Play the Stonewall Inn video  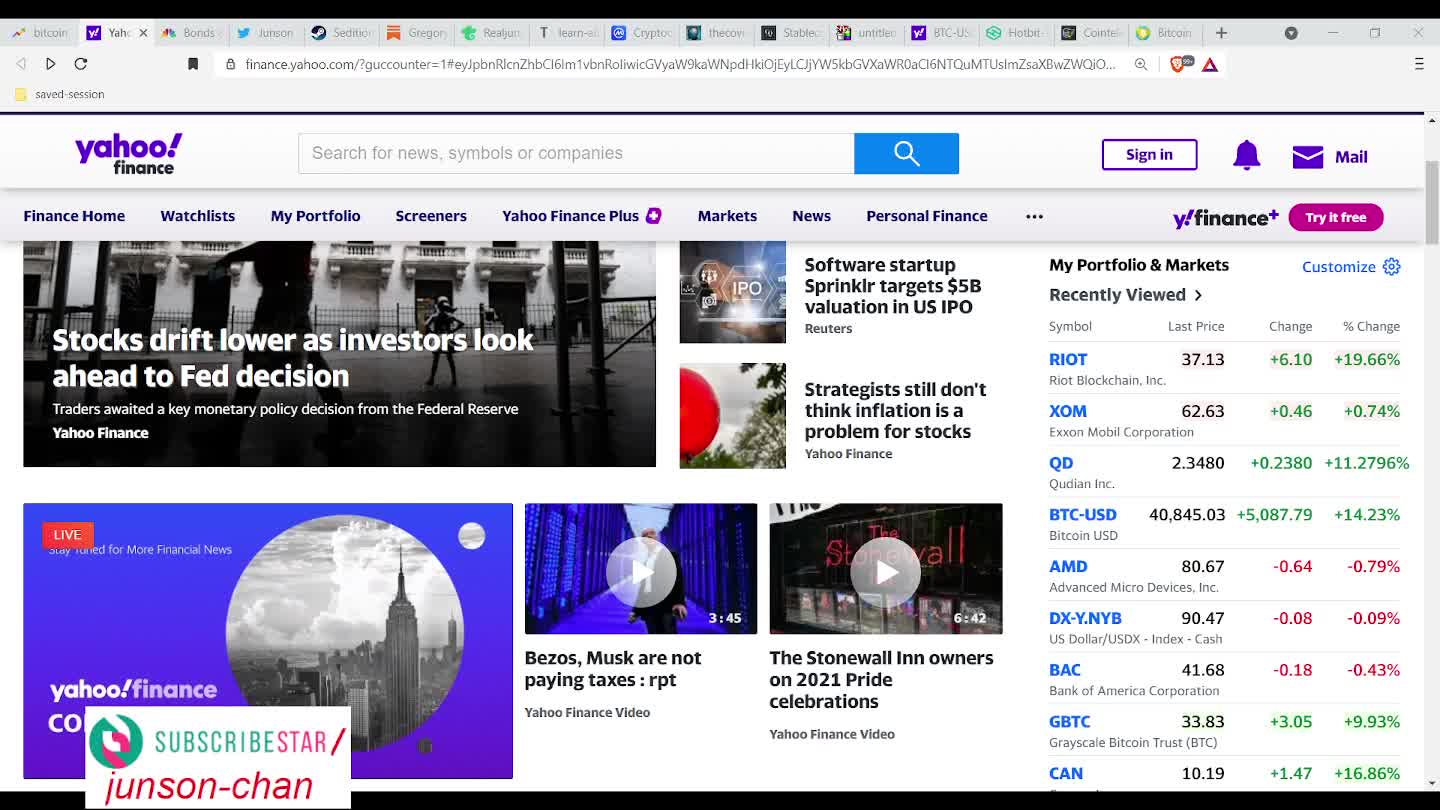point(885,571)
